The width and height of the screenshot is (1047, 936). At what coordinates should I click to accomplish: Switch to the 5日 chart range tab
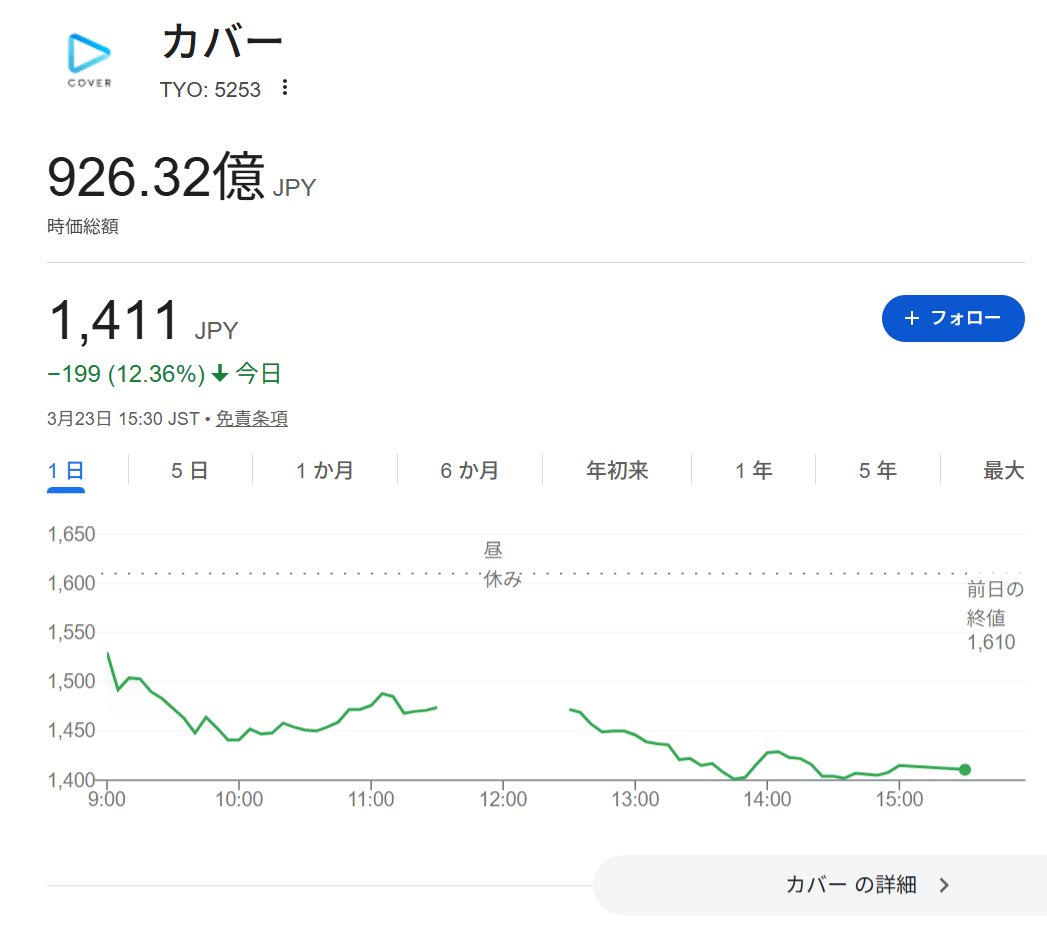(x=189, y=470)
